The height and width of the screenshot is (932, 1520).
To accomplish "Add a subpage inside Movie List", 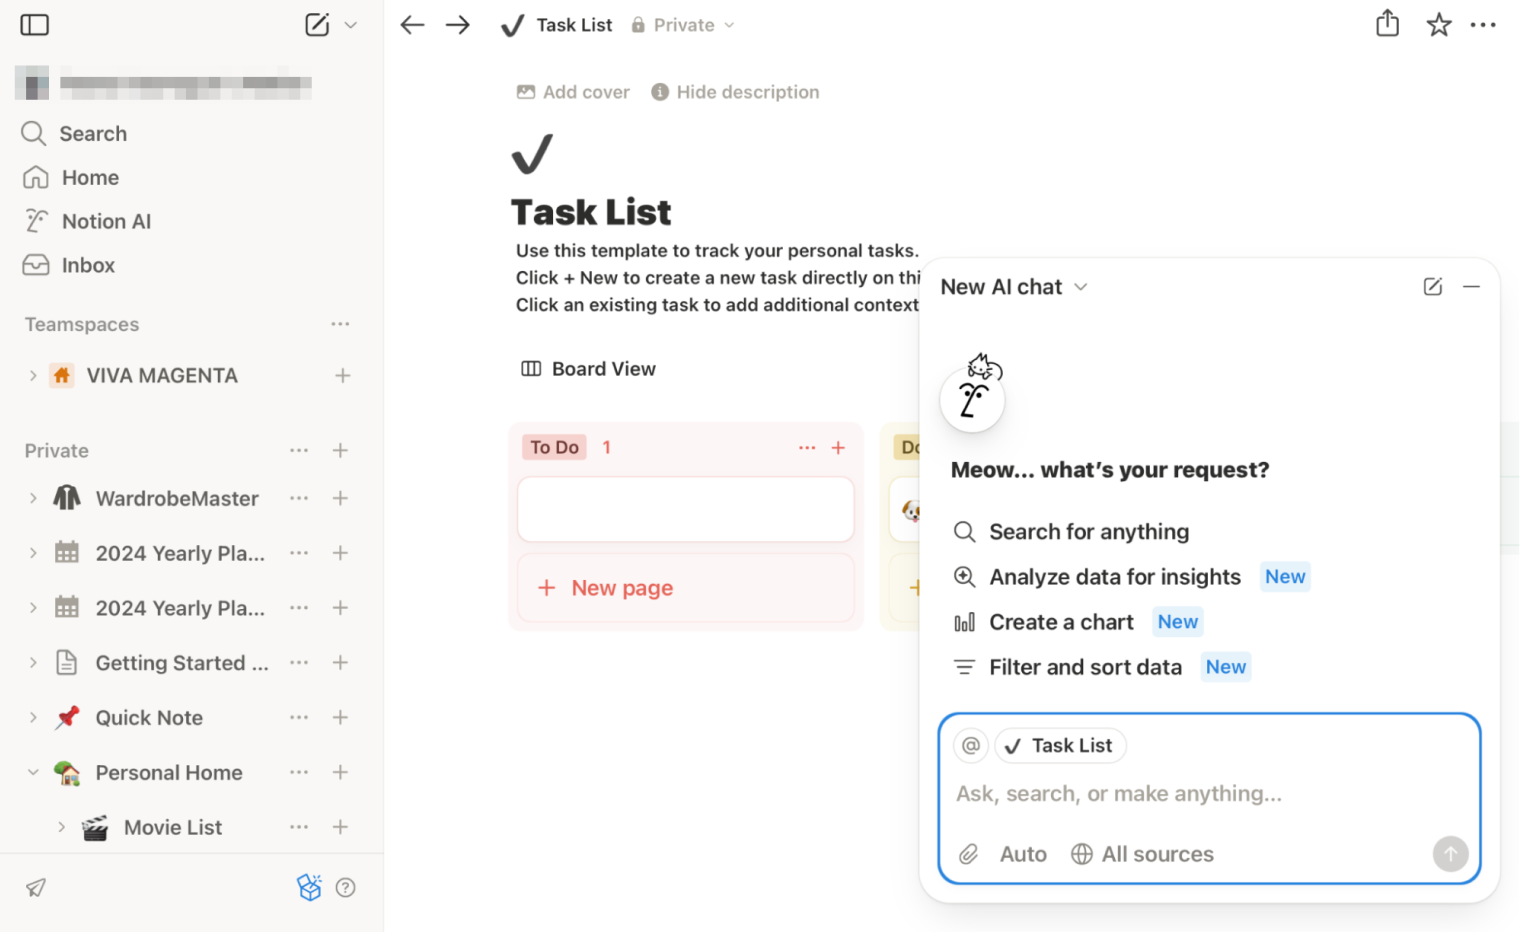I will 341,828.
